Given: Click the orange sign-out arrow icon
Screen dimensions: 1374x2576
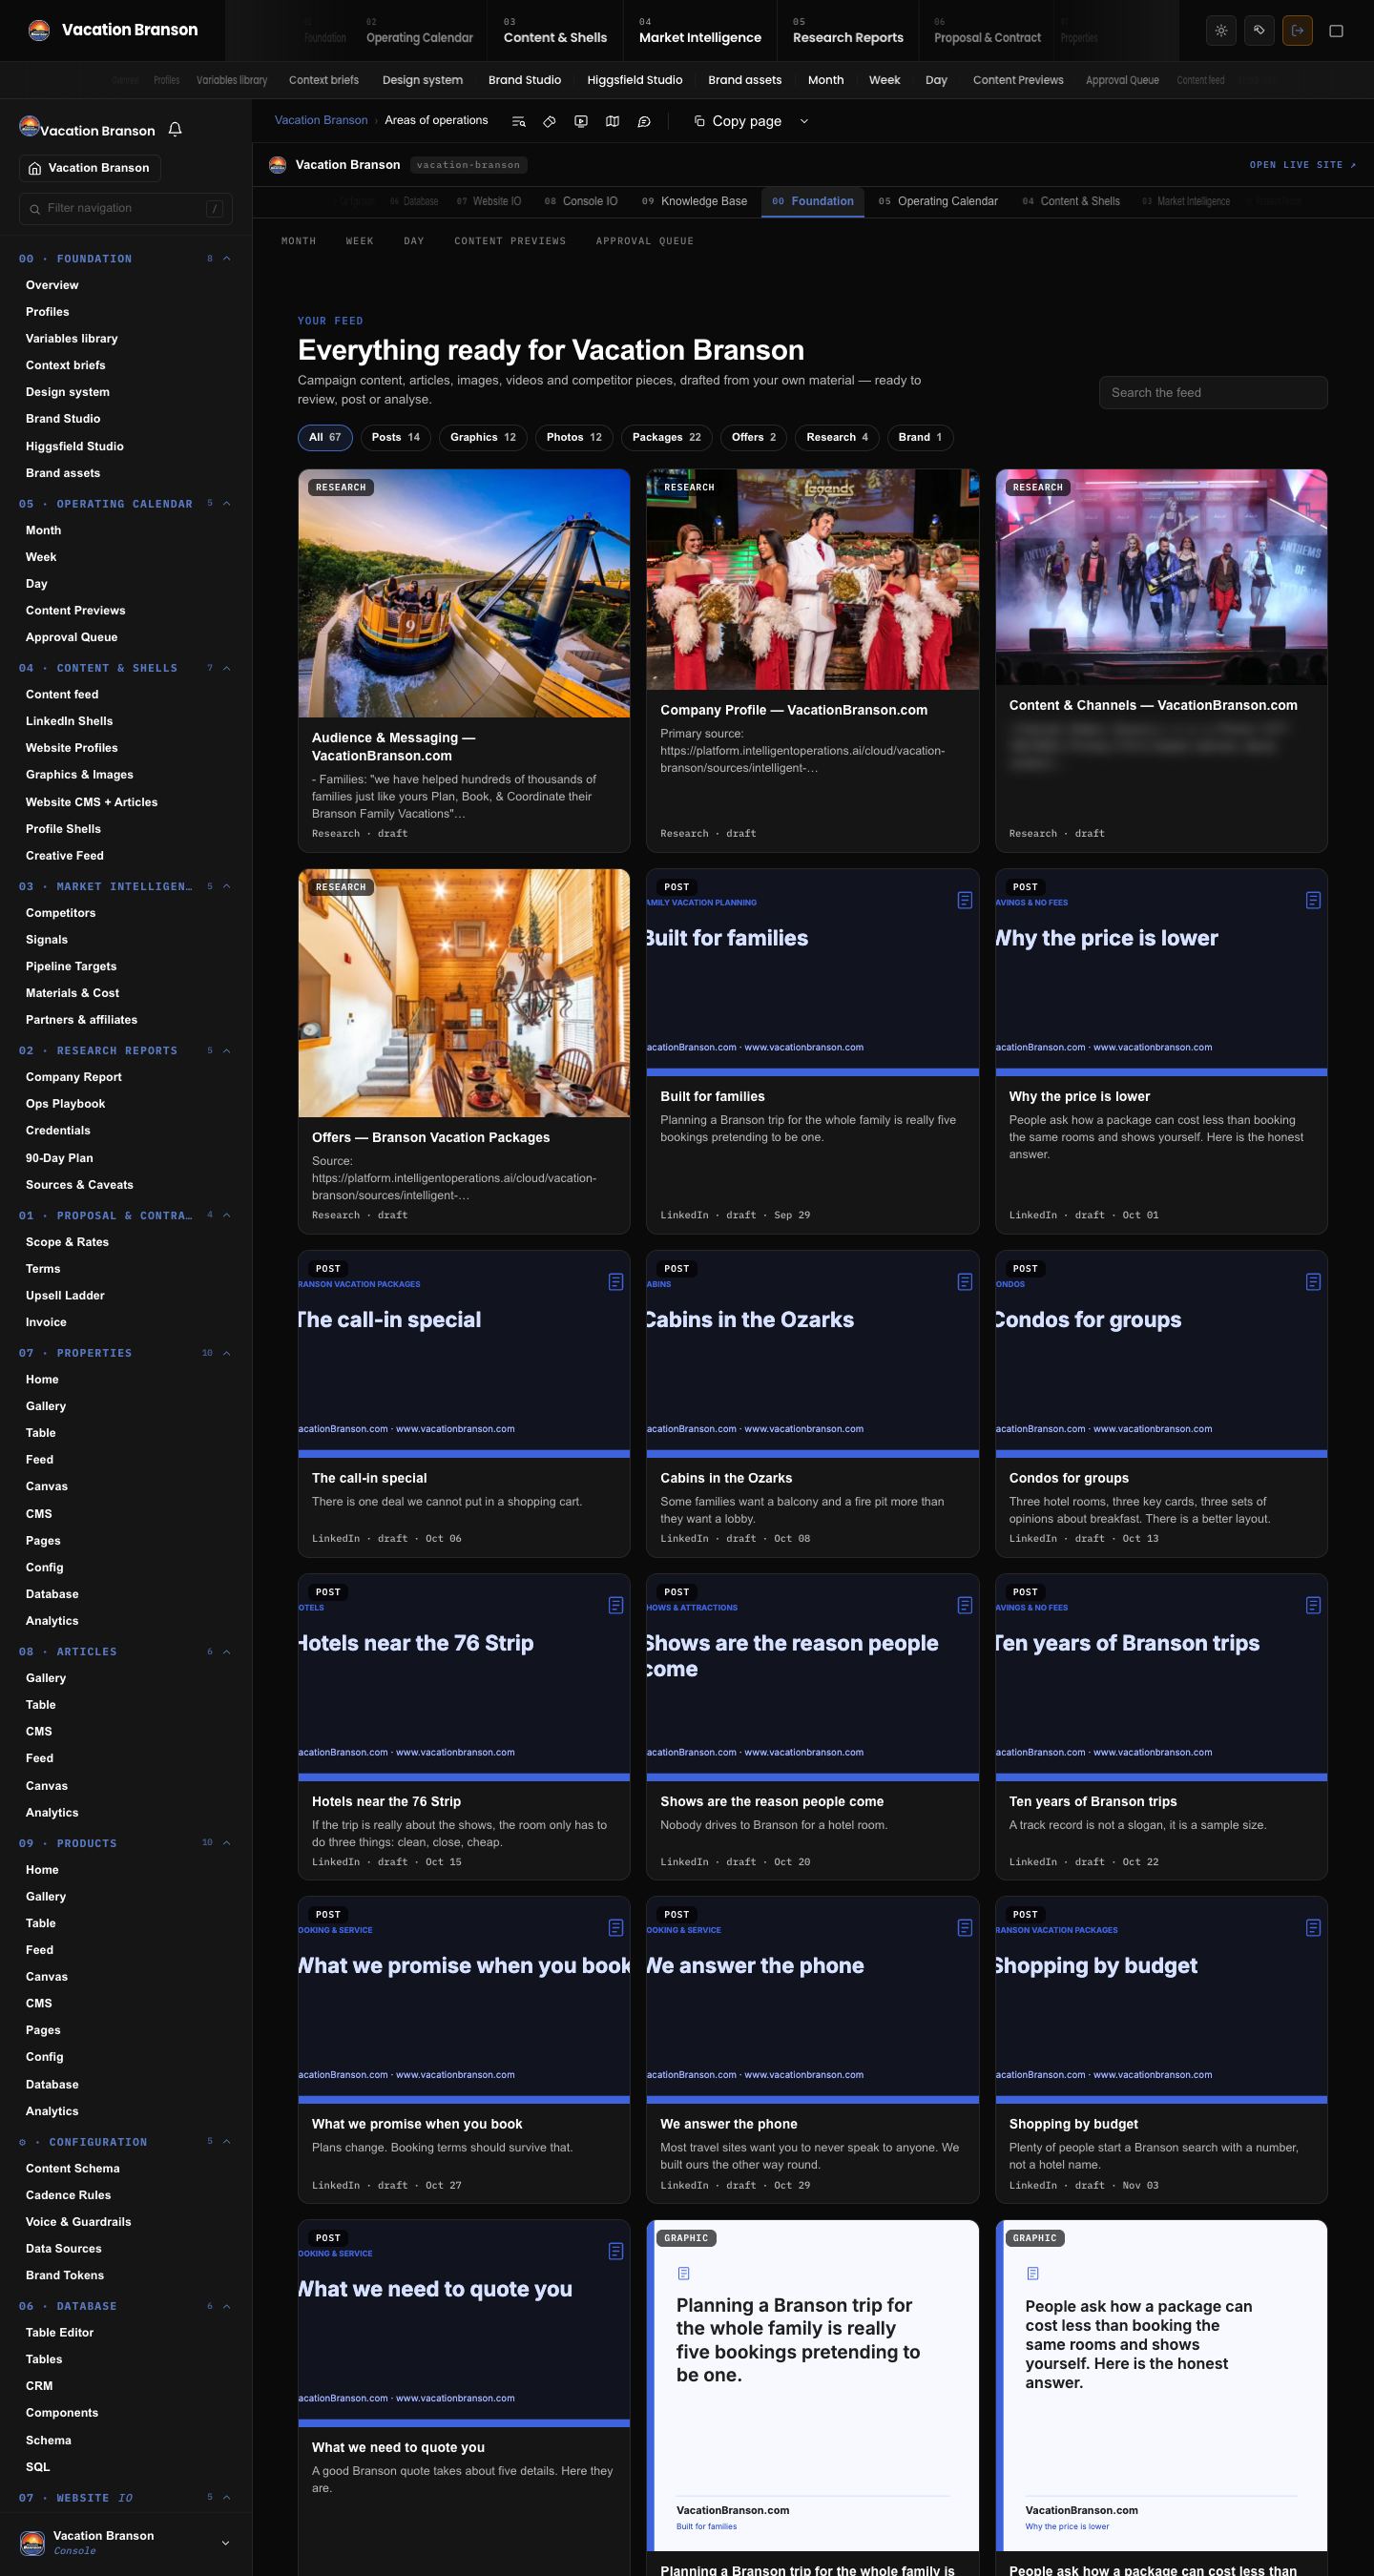Looking at the screenshot, I should (x=1297, y=30).
